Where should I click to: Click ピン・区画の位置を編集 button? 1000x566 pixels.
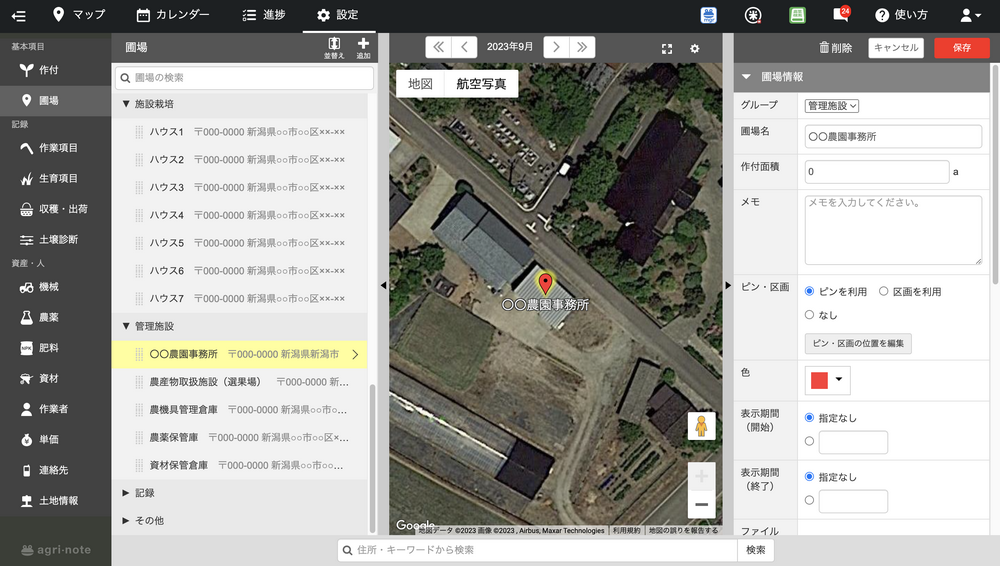pos(858,344)
